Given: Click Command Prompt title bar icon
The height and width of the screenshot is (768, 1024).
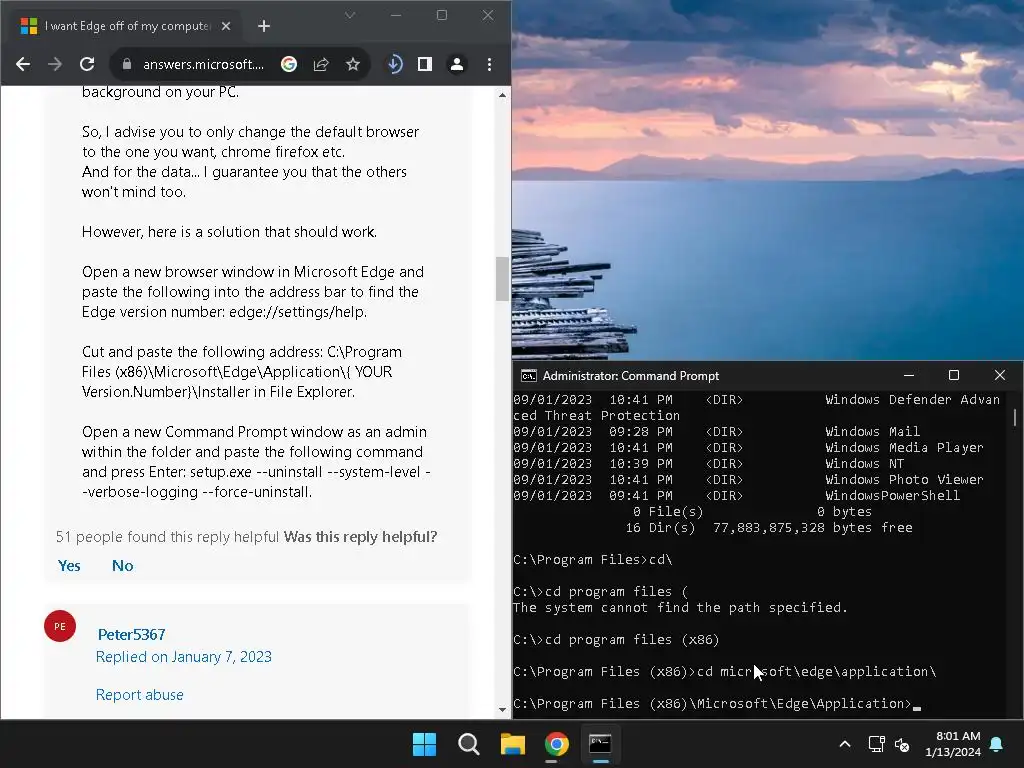Looking at the screenshot, I should pyautogui.click(x=528, y=376).
